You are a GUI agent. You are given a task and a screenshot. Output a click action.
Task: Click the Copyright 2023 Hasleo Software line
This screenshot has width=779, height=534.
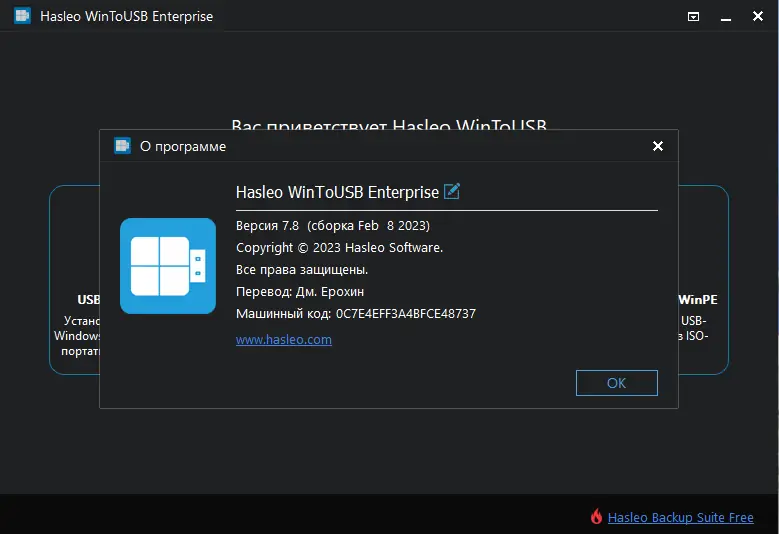(339, 247)
